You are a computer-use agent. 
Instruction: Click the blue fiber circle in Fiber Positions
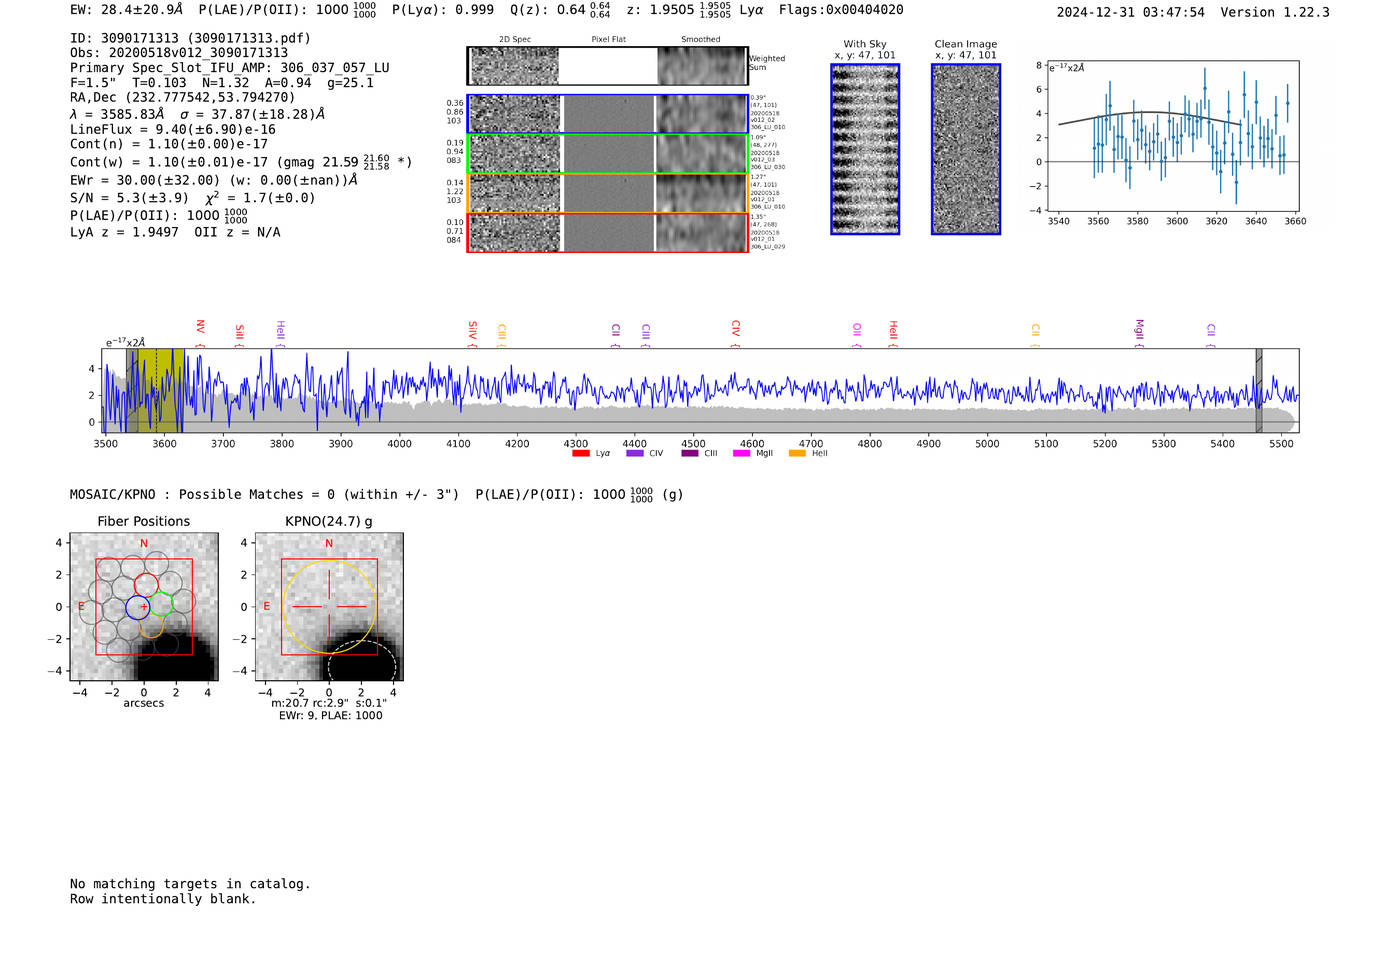[138, 607]
